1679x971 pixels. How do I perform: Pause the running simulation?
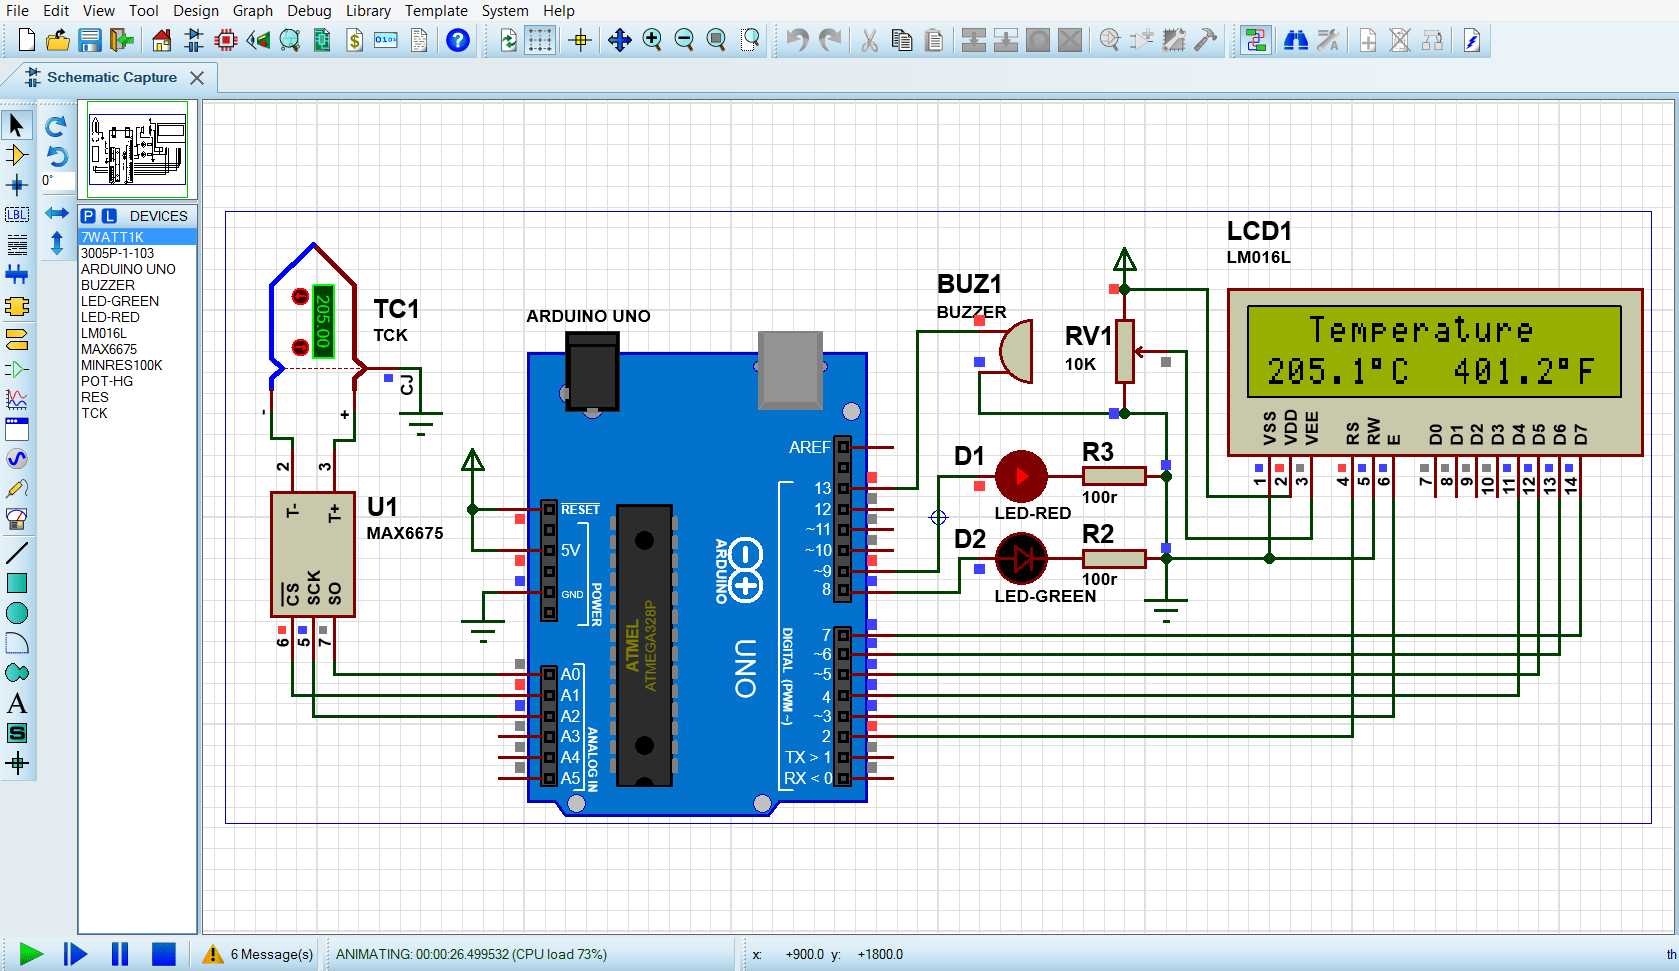[x=119, y=954]
